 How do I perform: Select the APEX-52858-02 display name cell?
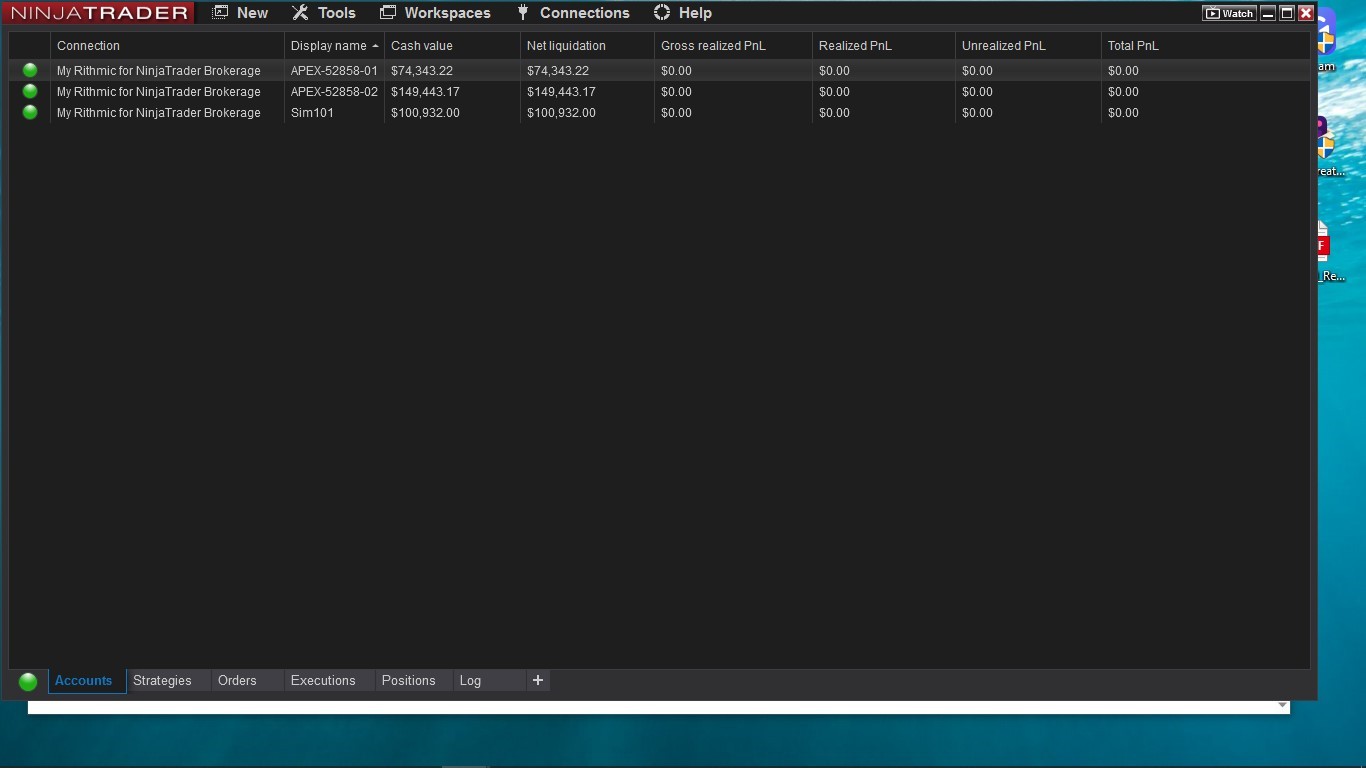tap(334, 92)
